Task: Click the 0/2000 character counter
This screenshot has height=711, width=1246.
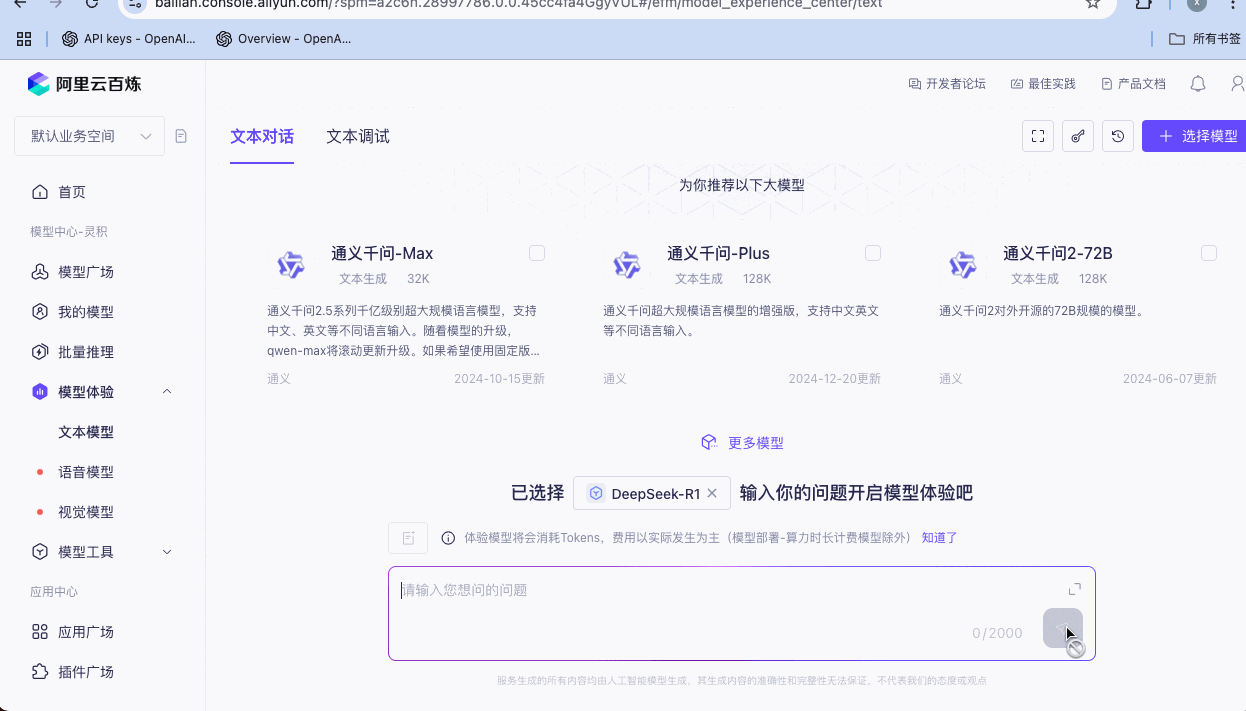Action: tap(997, 633)
